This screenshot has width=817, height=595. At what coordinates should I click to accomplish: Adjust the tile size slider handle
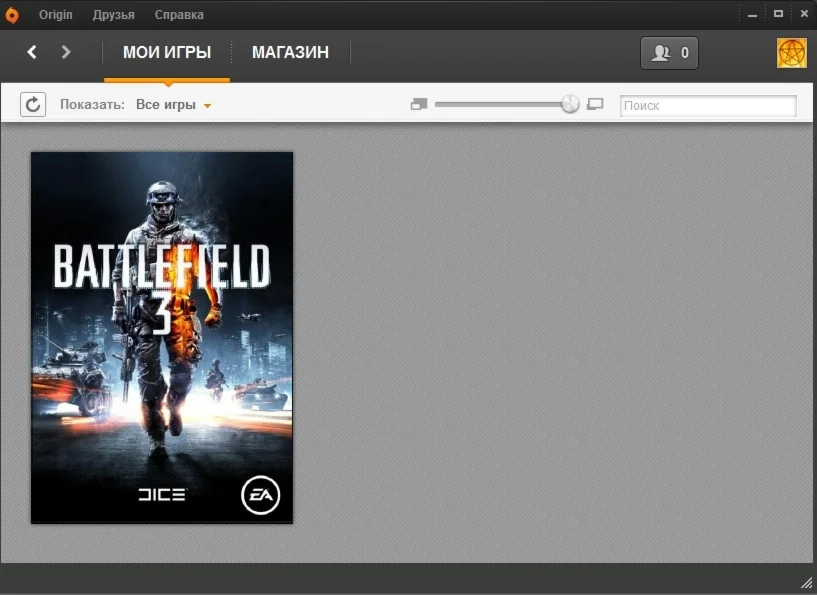point(569,103)
